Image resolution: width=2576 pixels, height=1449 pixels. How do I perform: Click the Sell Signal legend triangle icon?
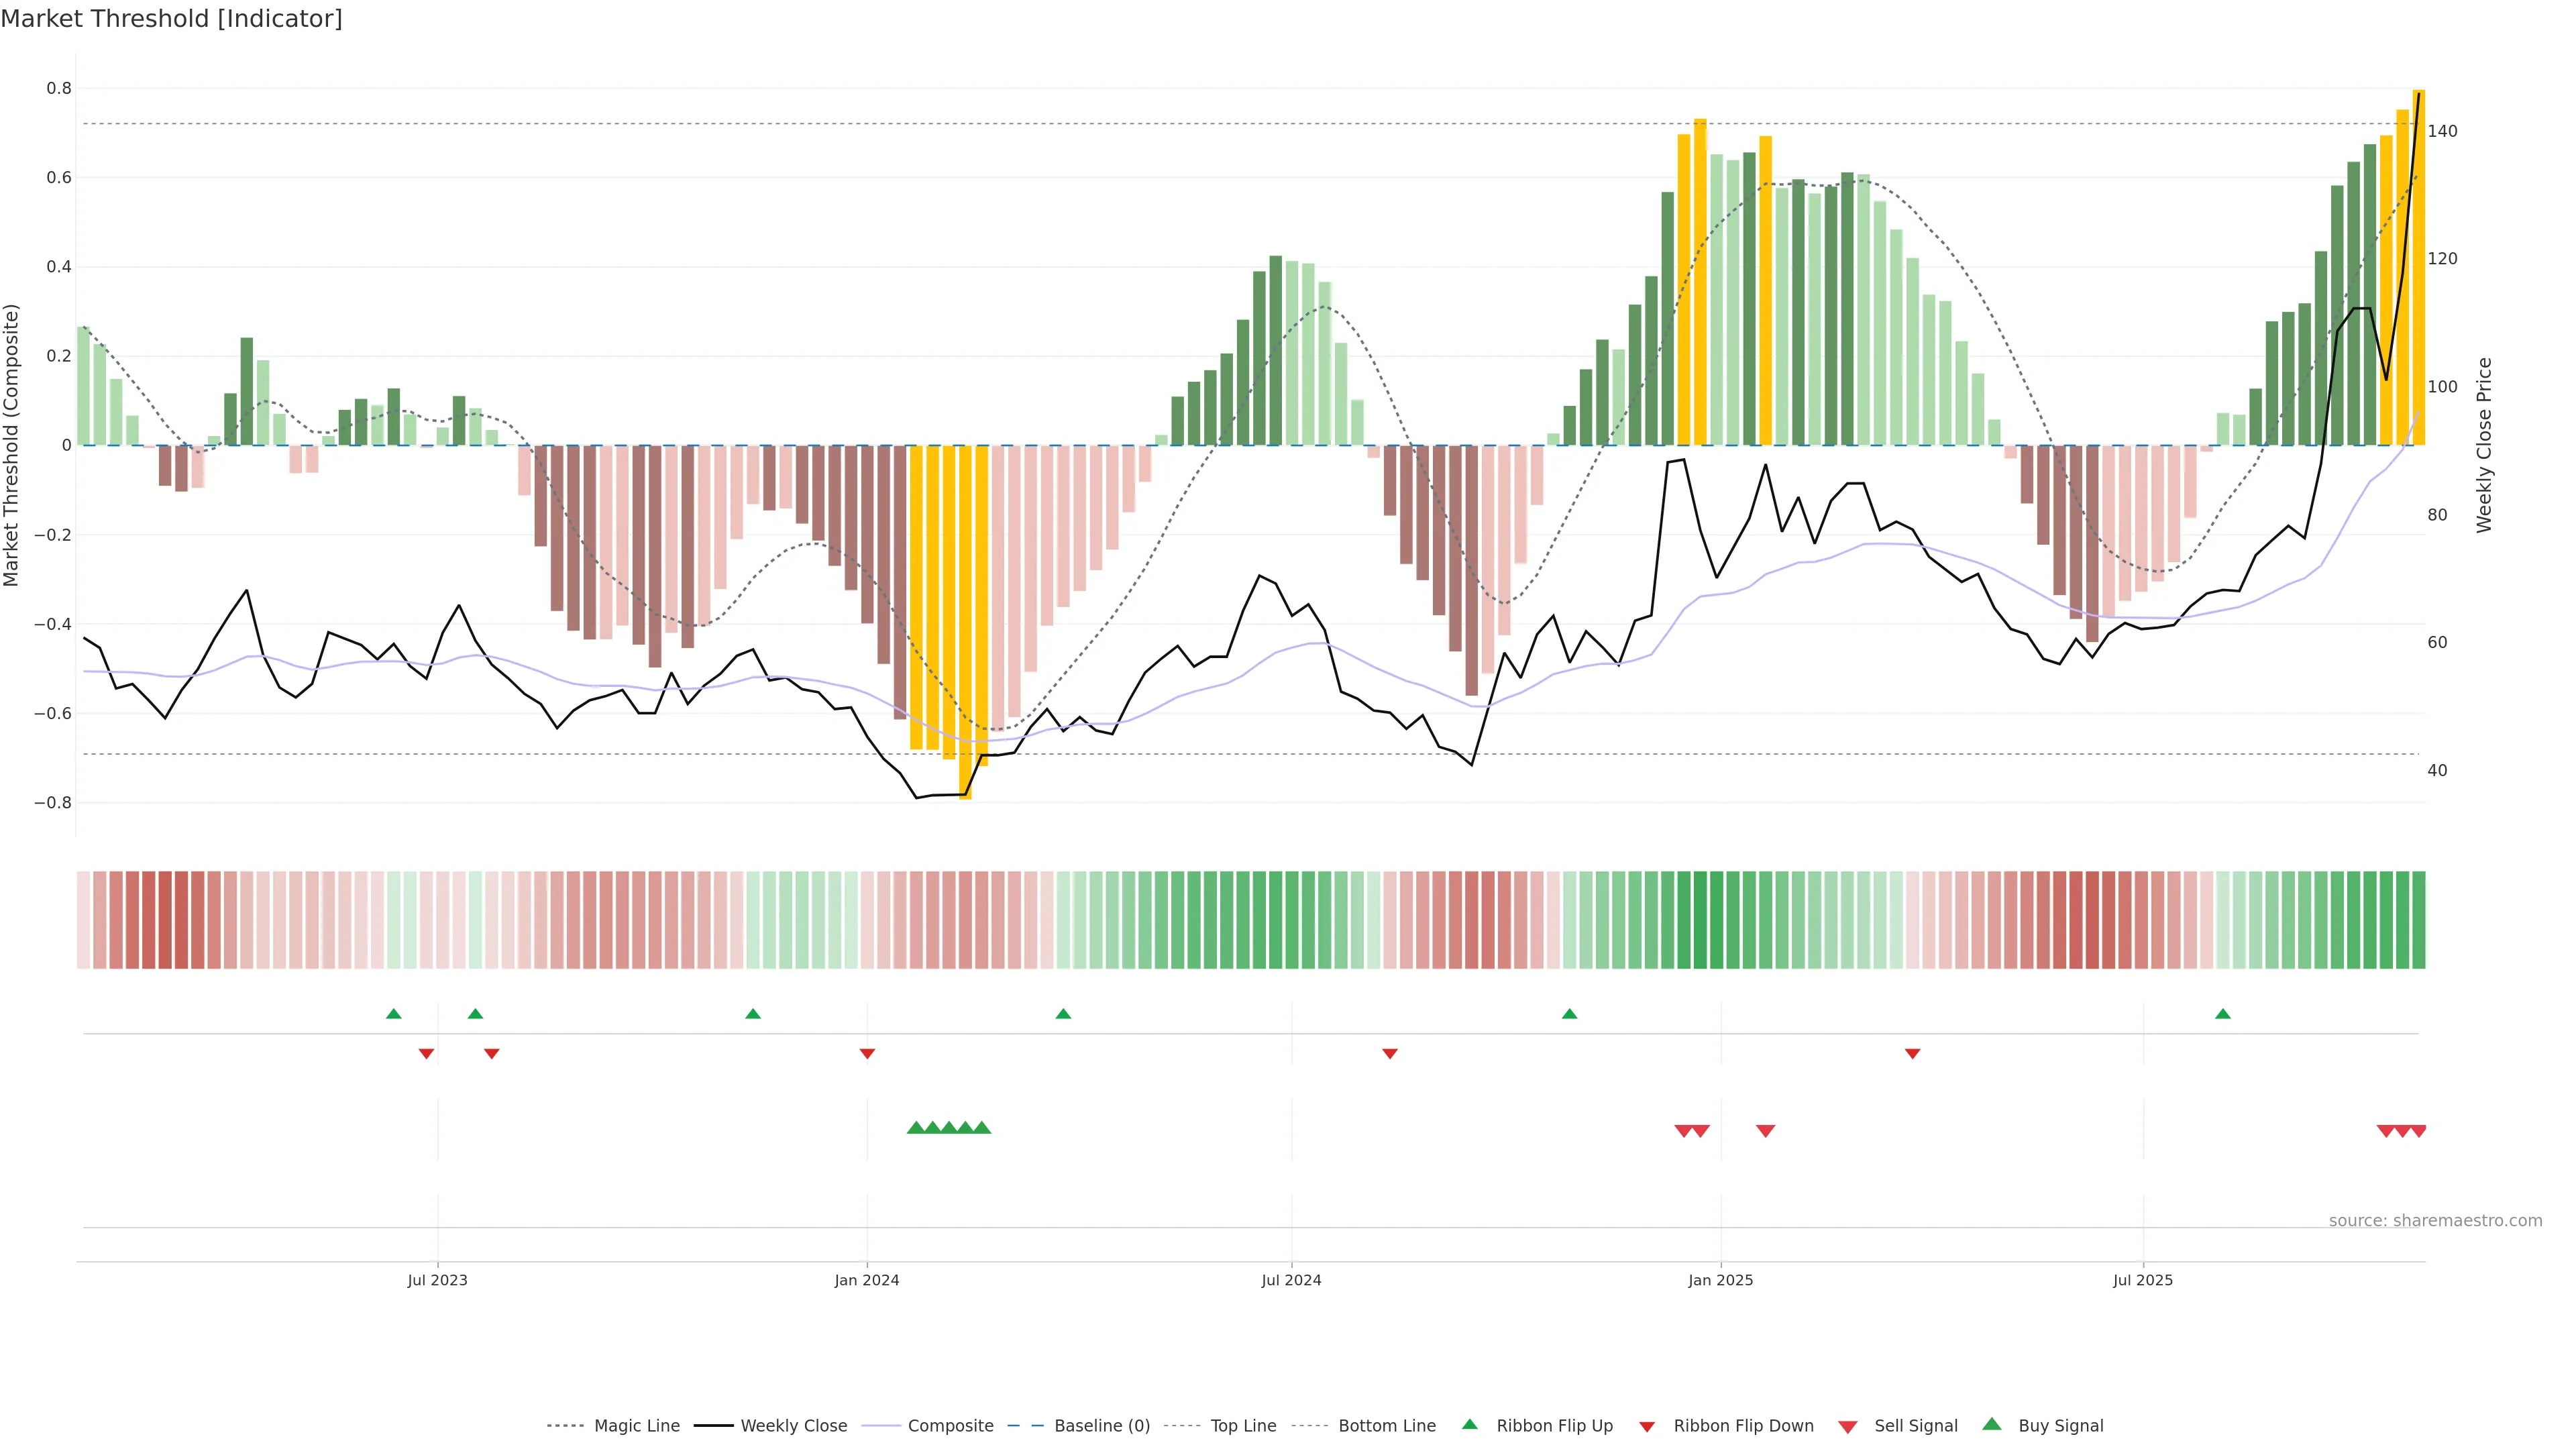1847,1426
